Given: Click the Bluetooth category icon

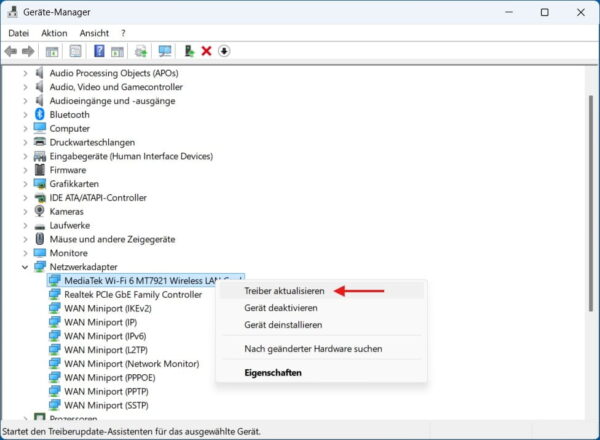Looking at the screenshot, I should click(x=40, y=114).
